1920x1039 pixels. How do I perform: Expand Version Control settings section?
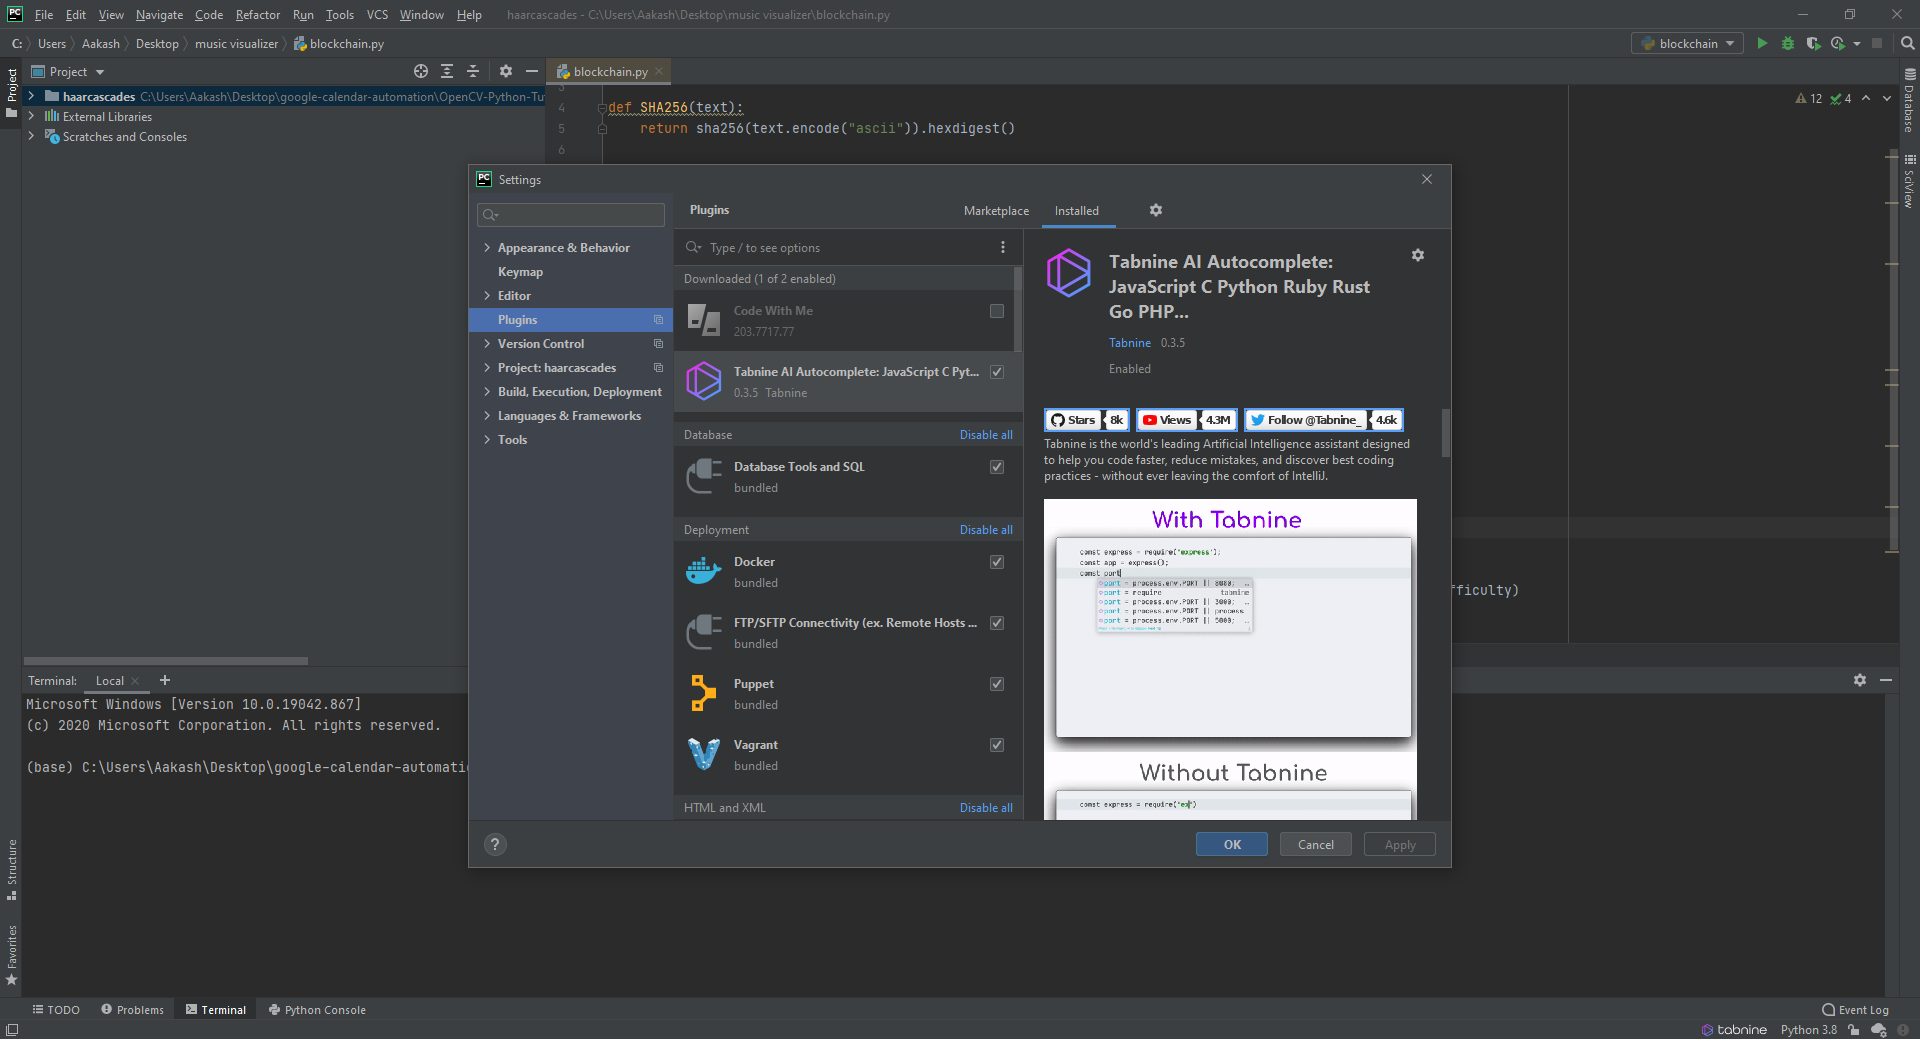click(x=487, y=344)
